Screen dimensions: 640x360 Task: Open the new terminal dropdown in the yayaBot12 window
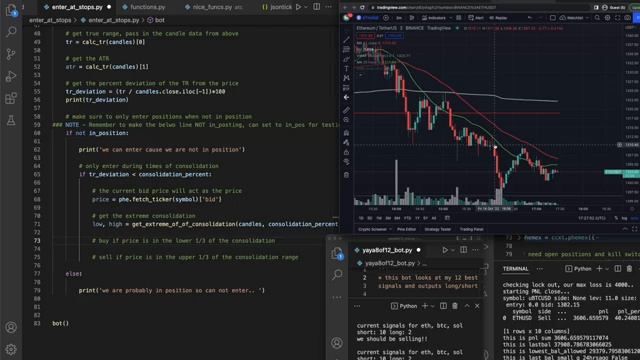(432, 306)
